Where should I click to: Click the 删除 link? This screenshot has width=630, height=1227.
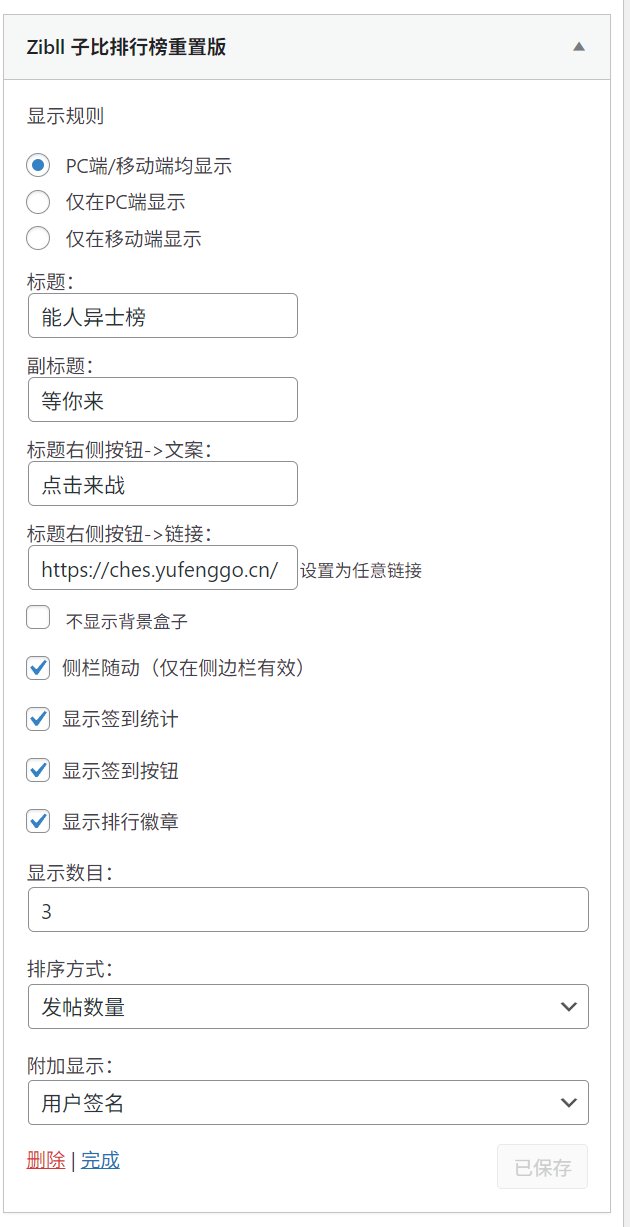click(x=45, y=1160)
